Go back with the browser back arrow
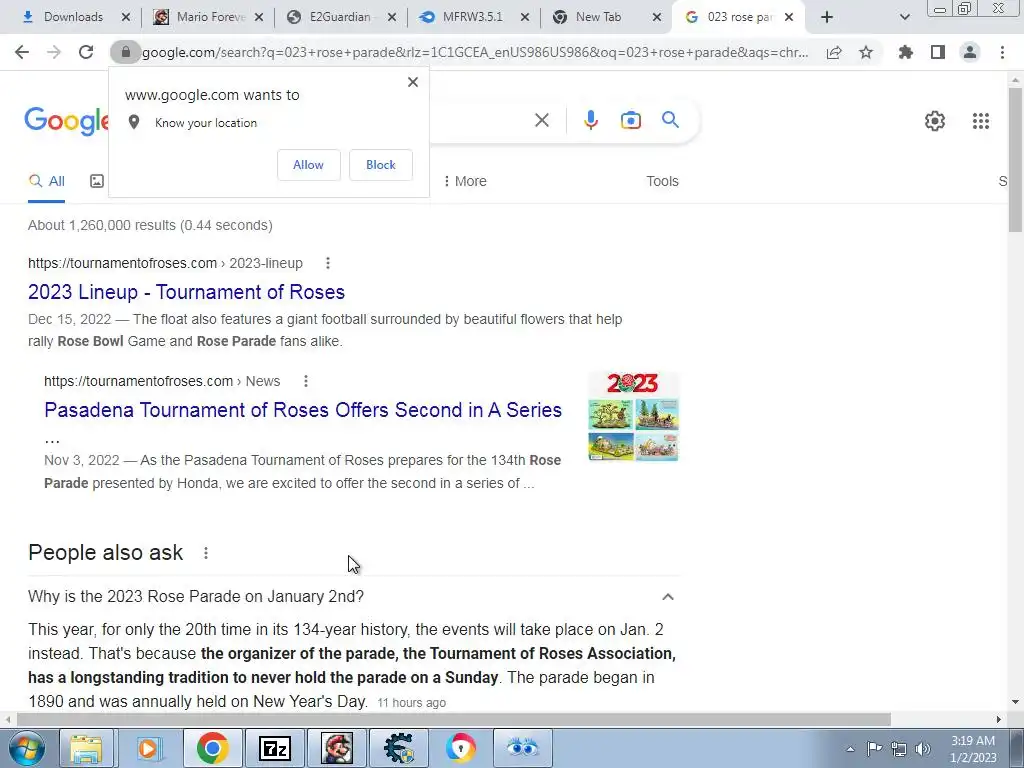The width and height of the screenshot is (1024, 768). tap(22, 52)
